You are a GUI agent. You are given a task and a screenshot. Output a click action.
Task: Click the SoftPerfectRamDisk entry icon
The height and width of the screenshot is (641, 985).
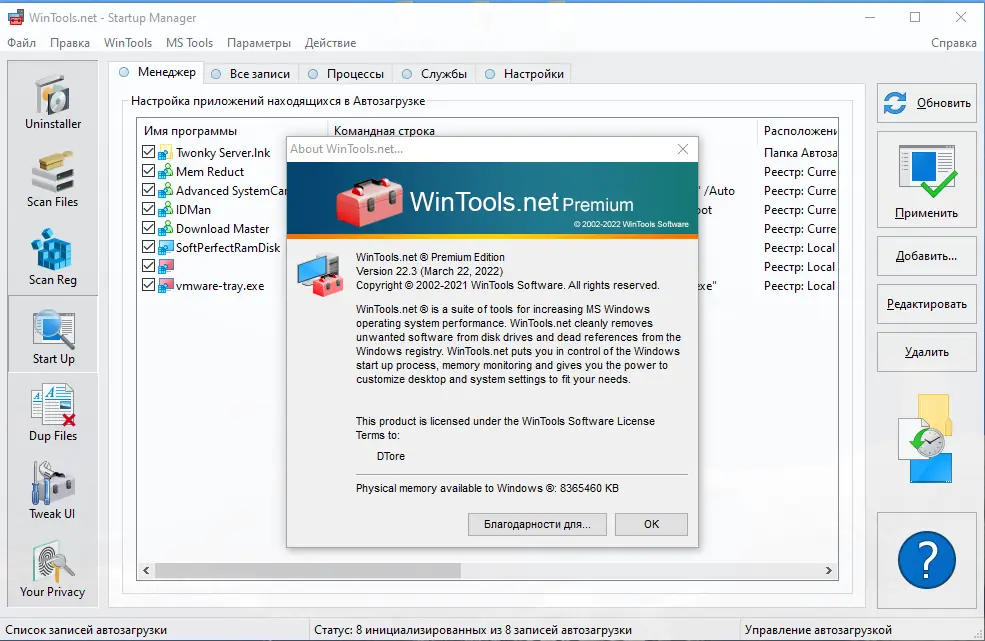click(165, 248)
